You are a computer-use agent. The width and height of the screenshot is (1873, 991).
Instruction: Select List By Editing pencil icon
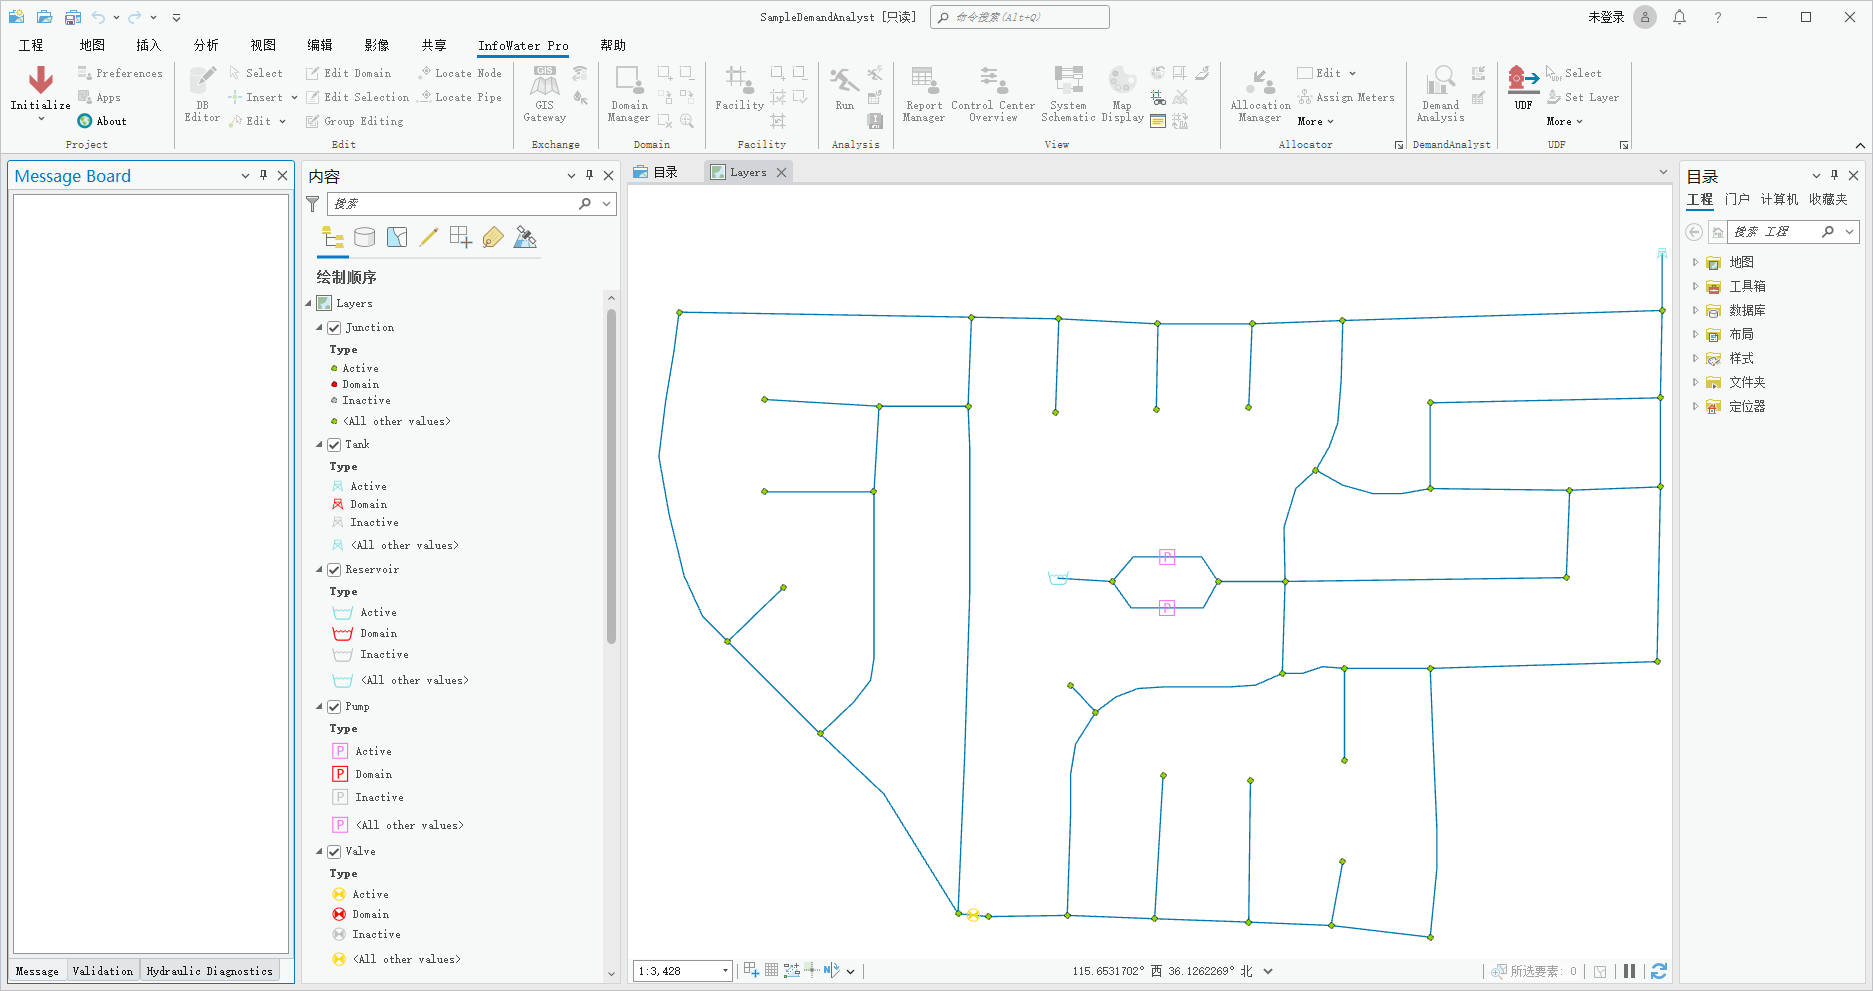429,237
